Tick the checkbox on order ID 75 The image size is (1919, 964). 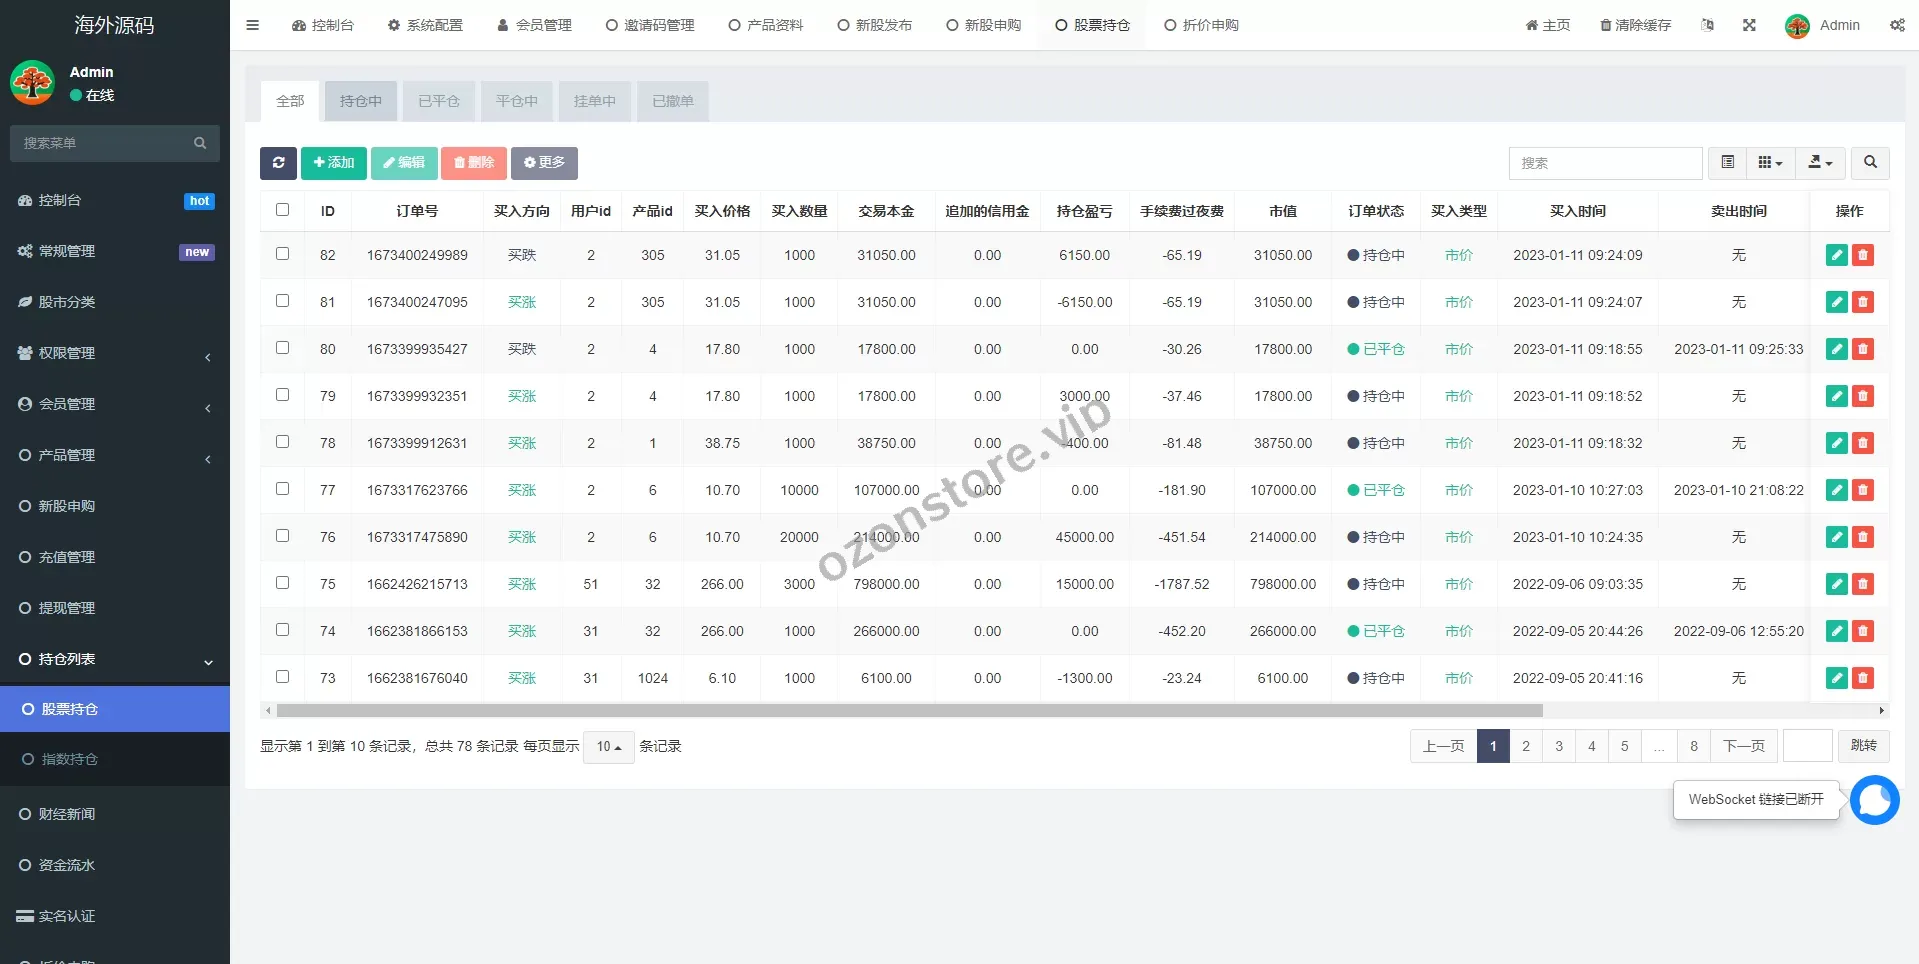tap(283, 583)
